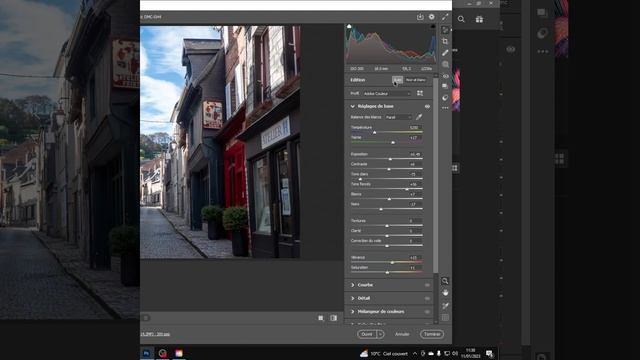
Task: Click the Terminer button
Action: [x=432, y=334]
